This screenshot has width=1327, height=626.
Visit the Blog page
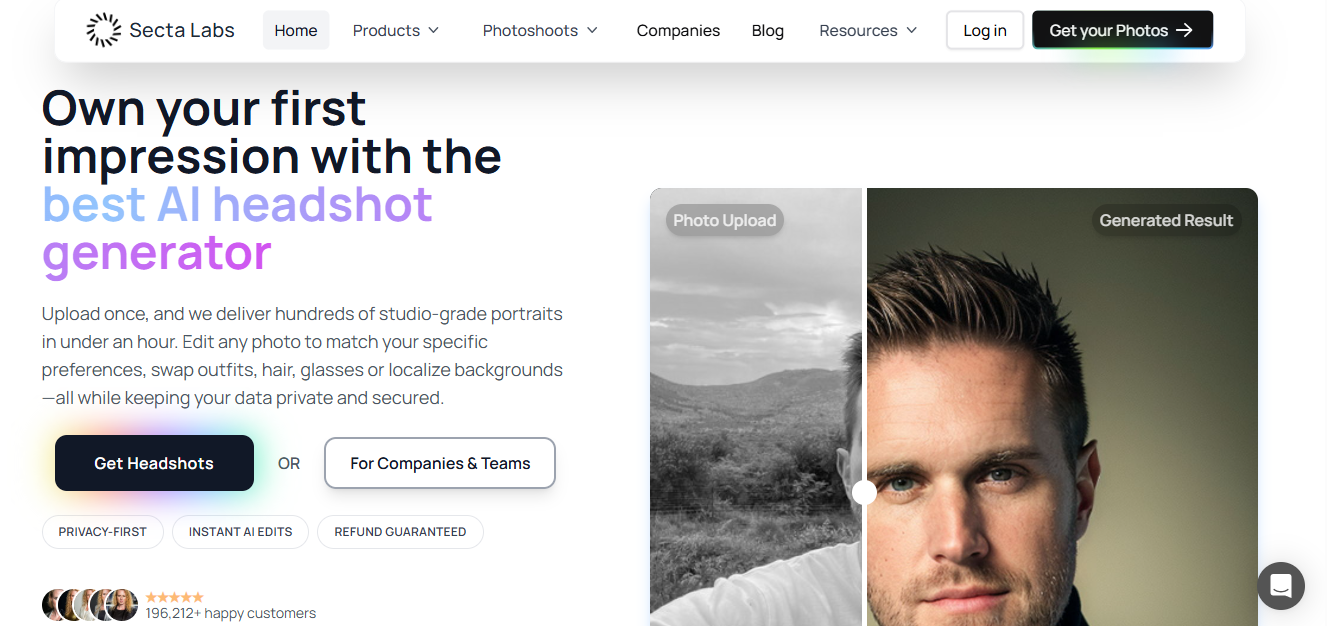[768, 30]
